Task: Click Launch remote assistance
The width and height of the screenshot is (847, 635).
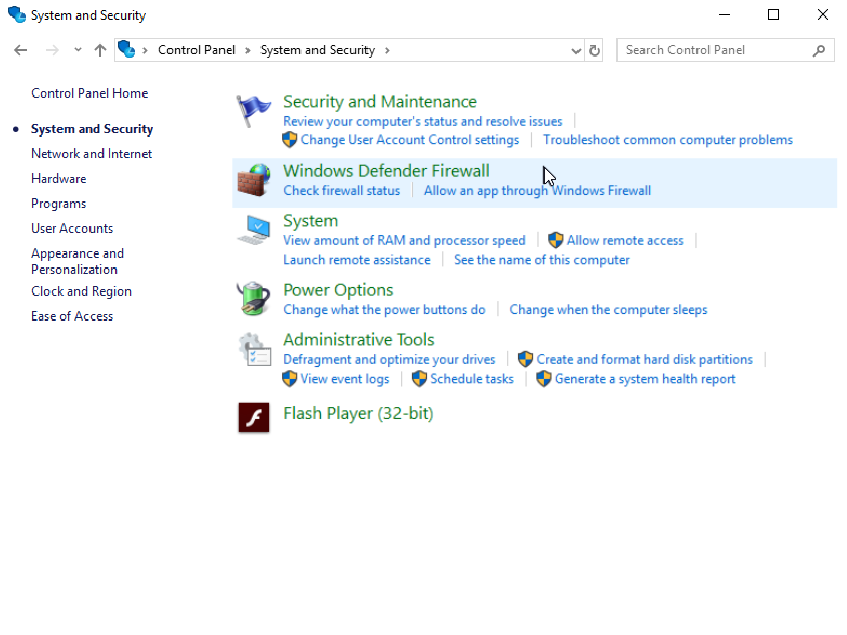Action: point(357,260)
